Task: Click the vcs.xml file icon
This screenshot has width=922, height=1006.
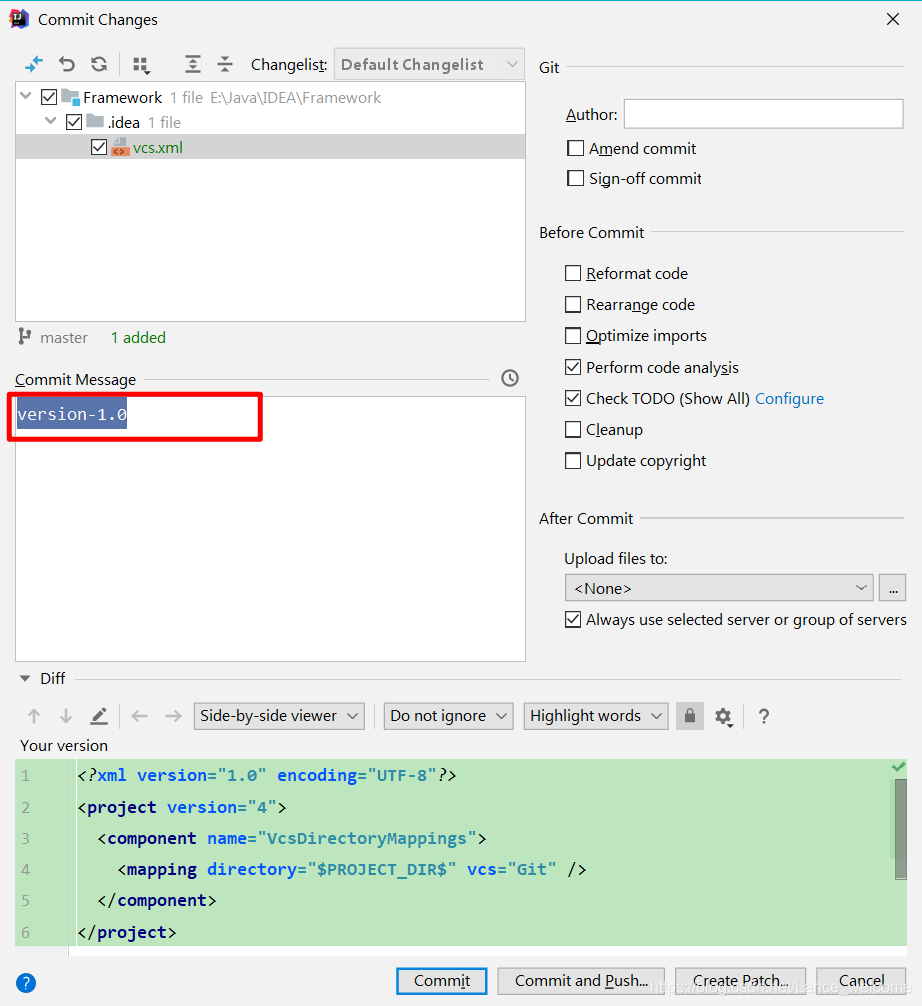Action: pyautogui.click(x=120, y=148)
